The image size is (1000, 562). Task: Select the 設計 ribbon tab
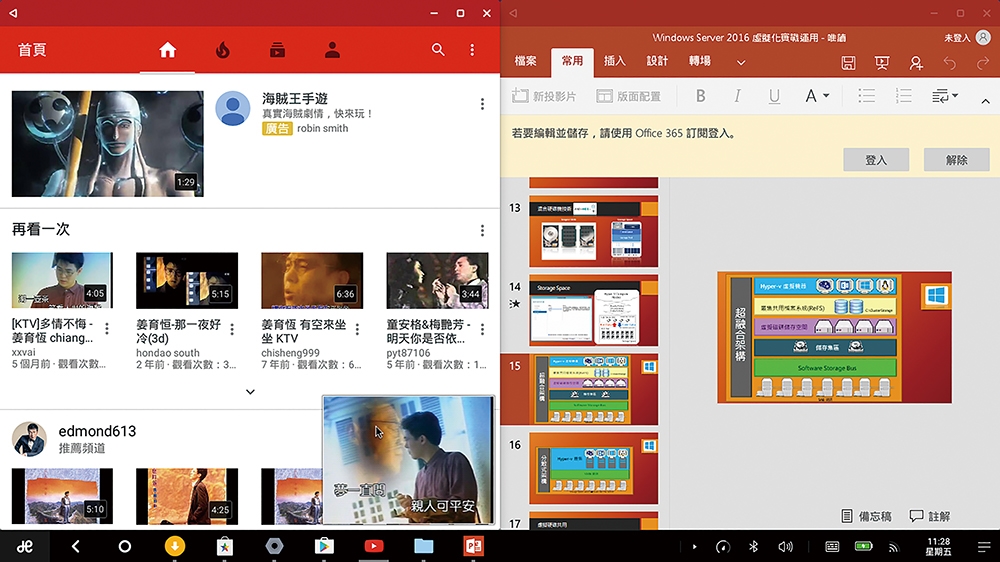click(x=657, y=61)
